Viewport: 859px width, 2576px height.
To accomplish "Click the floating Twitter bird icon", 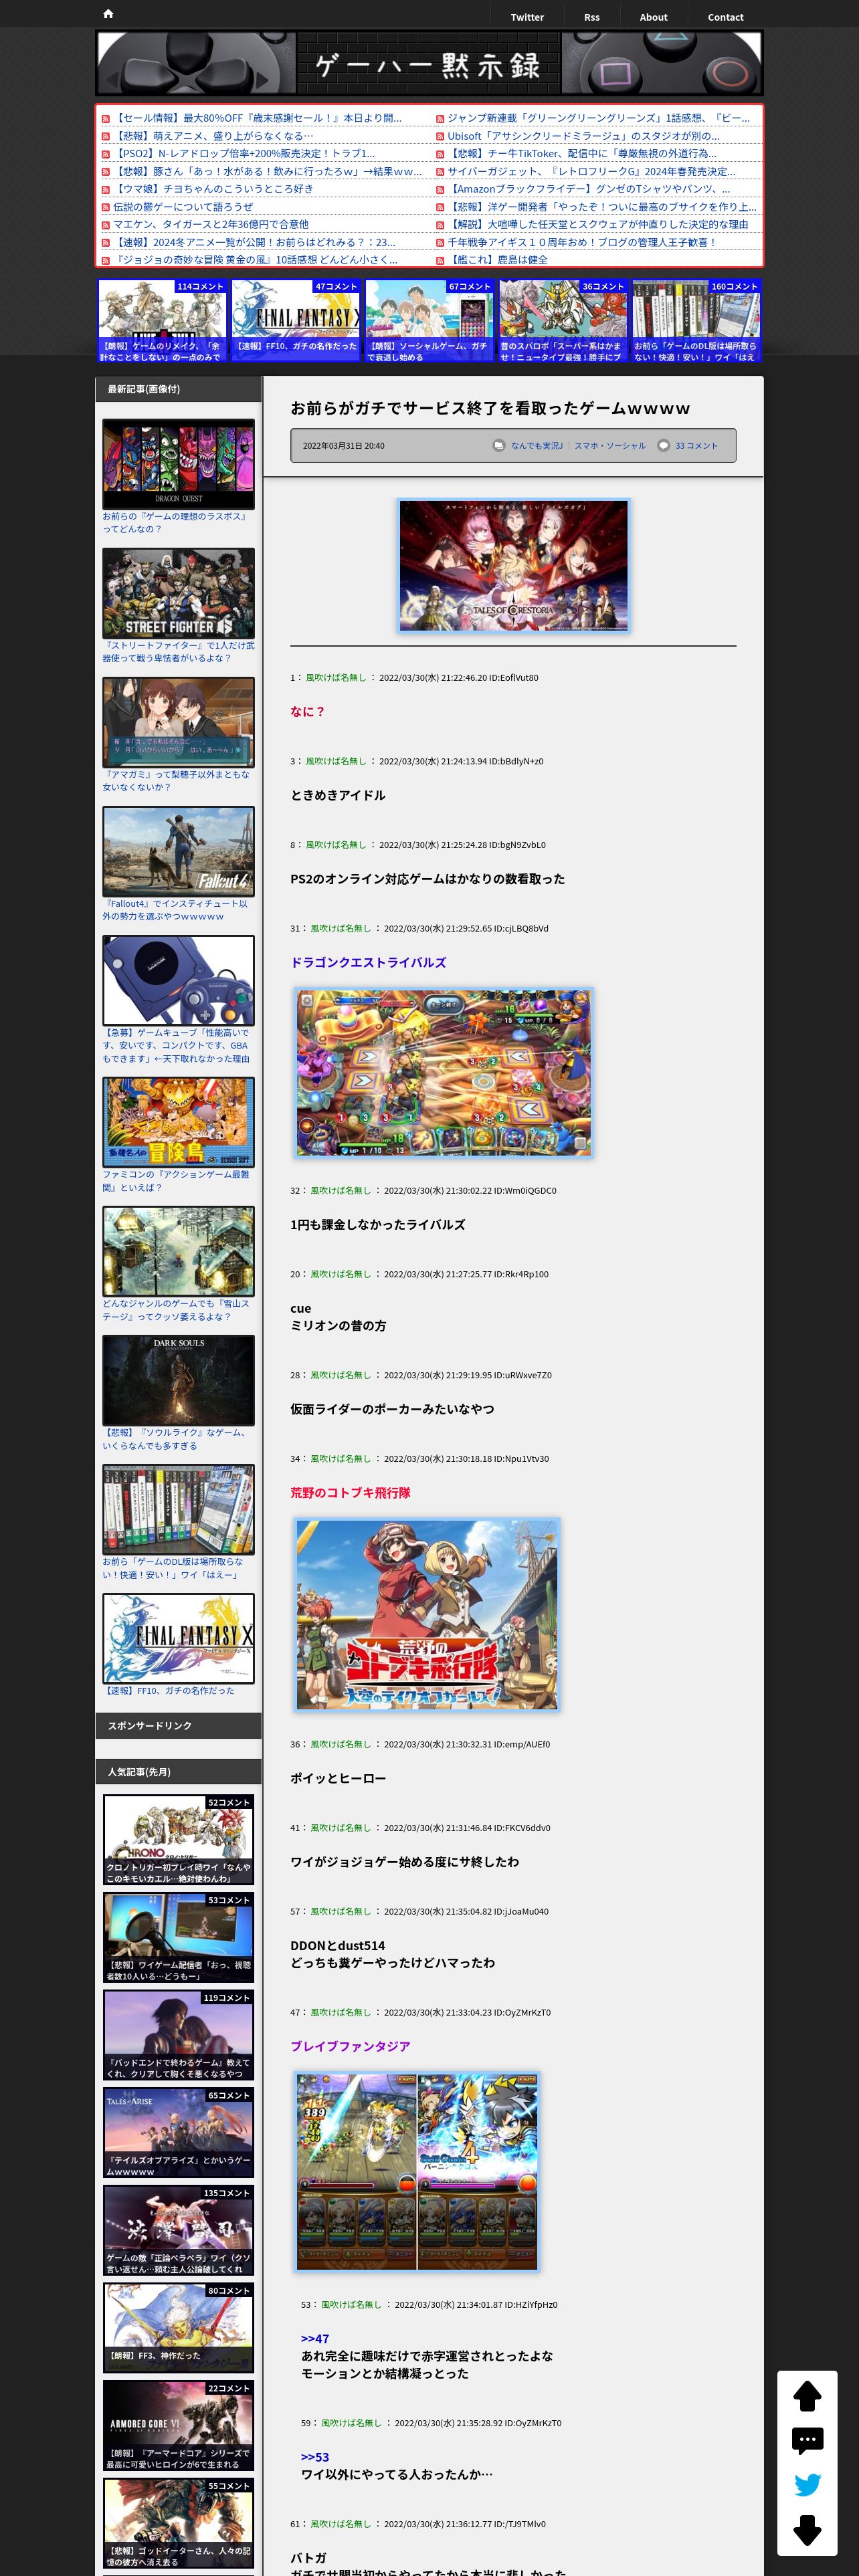I will tap(807, 2485).
